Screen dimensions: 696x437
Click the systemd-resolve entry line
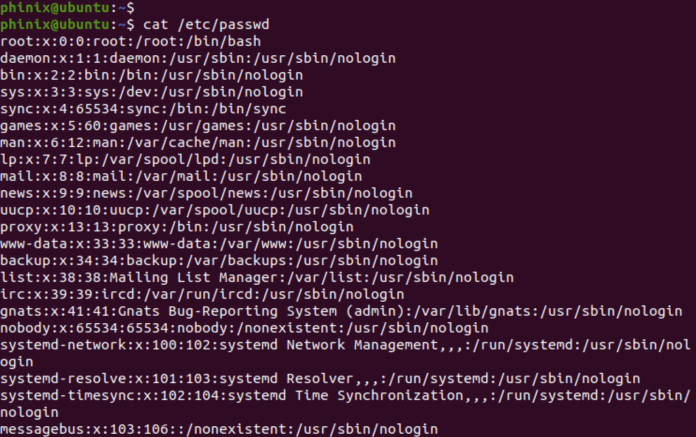pos(320,378)
